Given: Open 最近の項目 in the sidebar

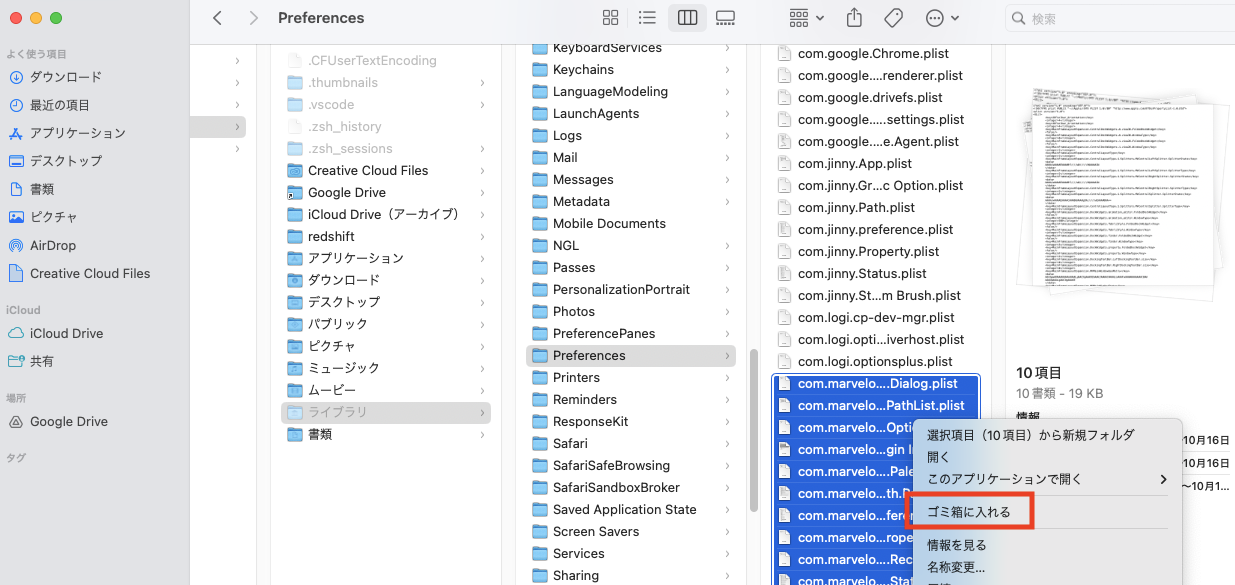Looking at the screenshot, I should (x=60, y=105).
